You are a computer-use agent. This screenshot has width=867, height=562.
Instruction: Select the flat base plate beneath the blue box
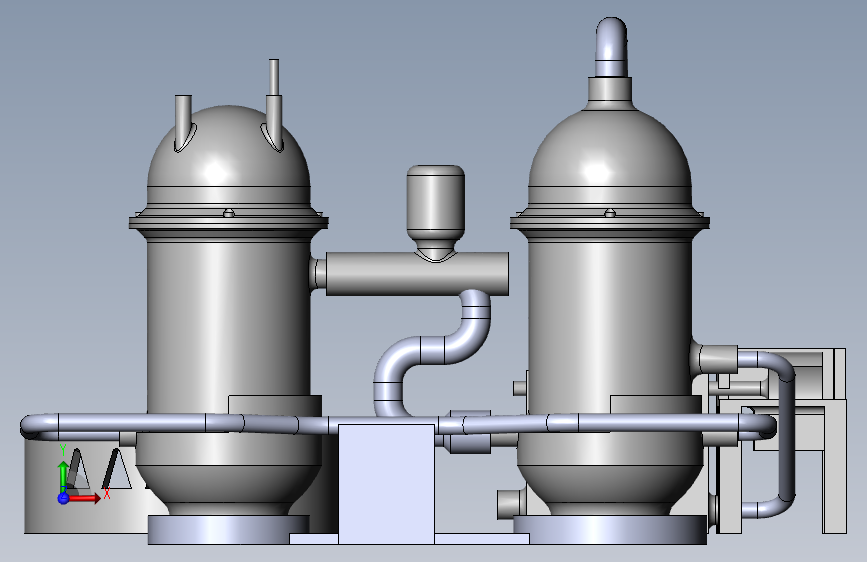click(409, 539)
